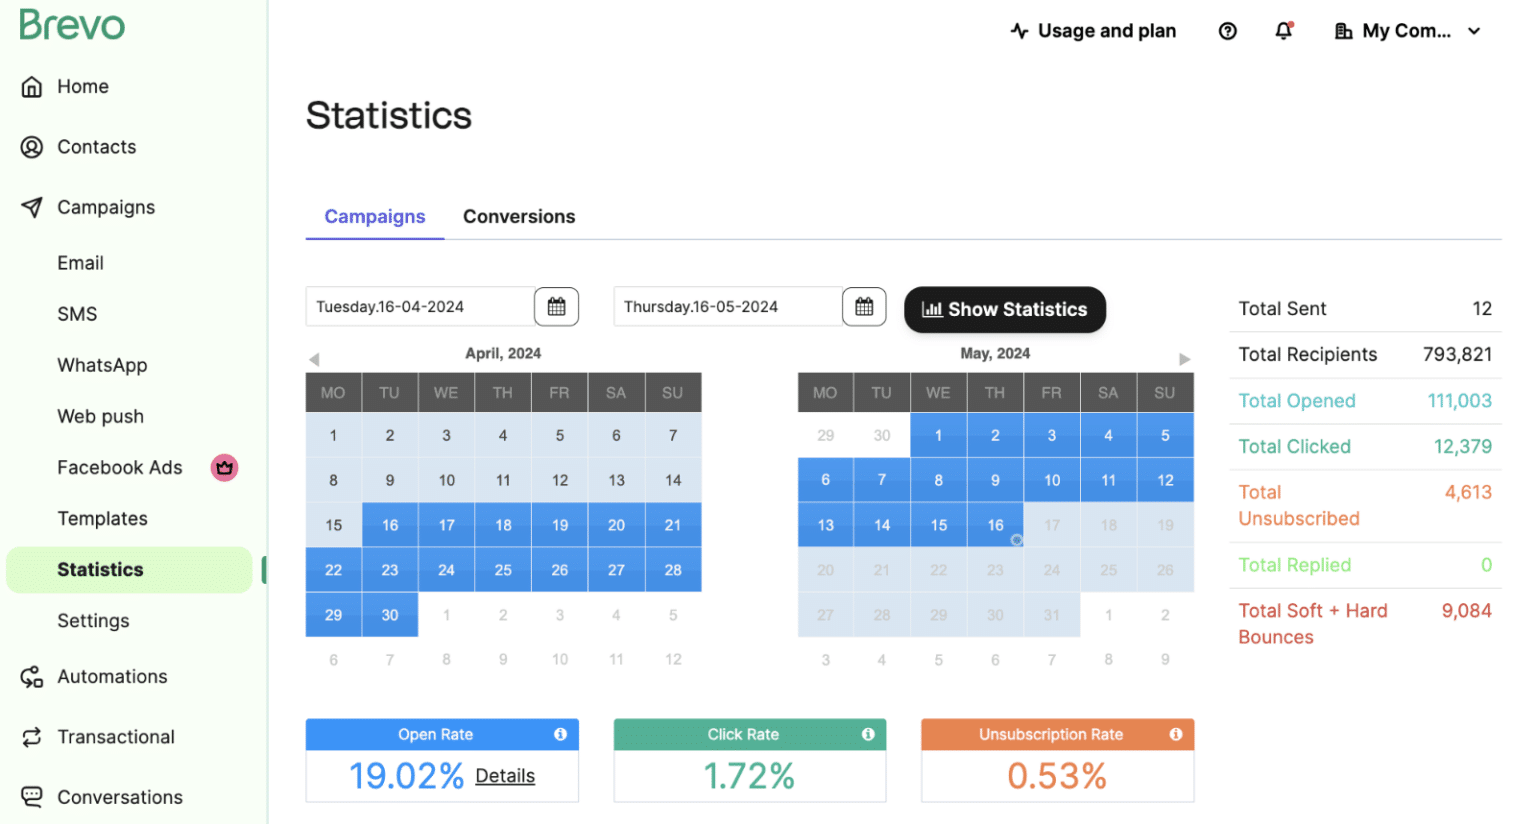Open the start date calendar picker
The image size is (1536, 824).
[x=557, y=306]
